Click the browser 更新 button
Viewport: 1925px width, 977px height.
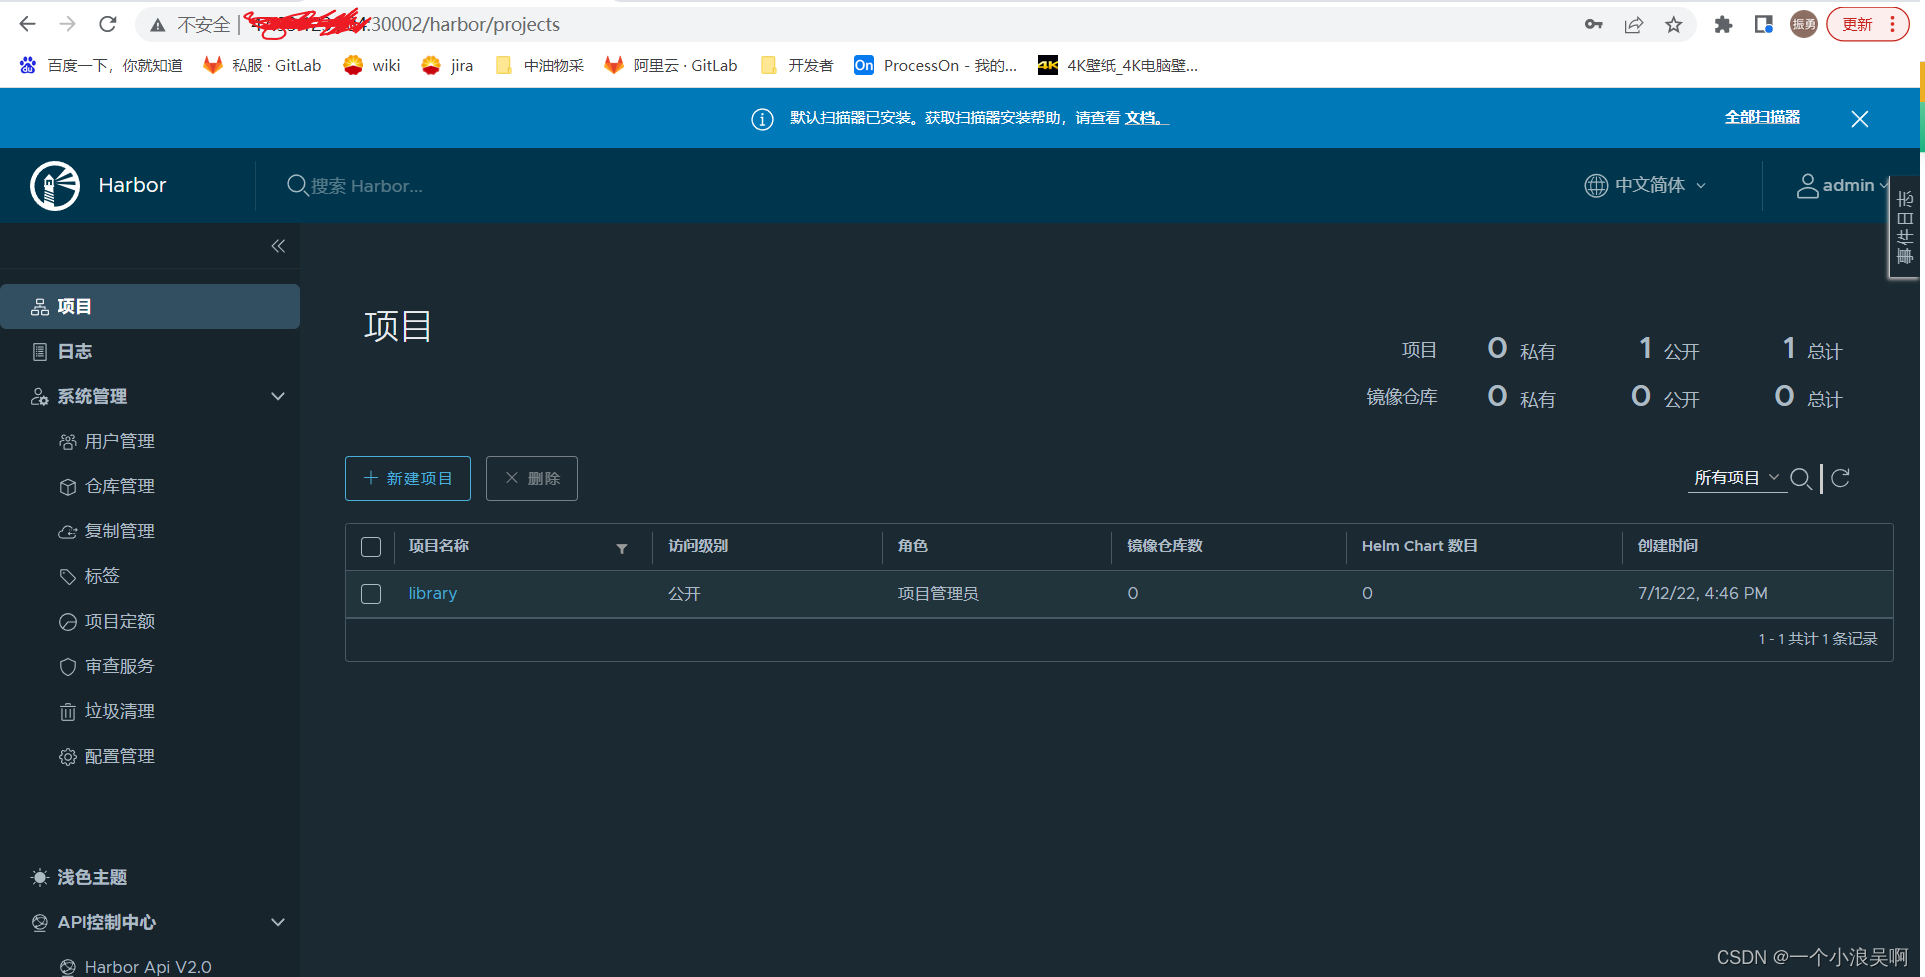click(1867, 24)
